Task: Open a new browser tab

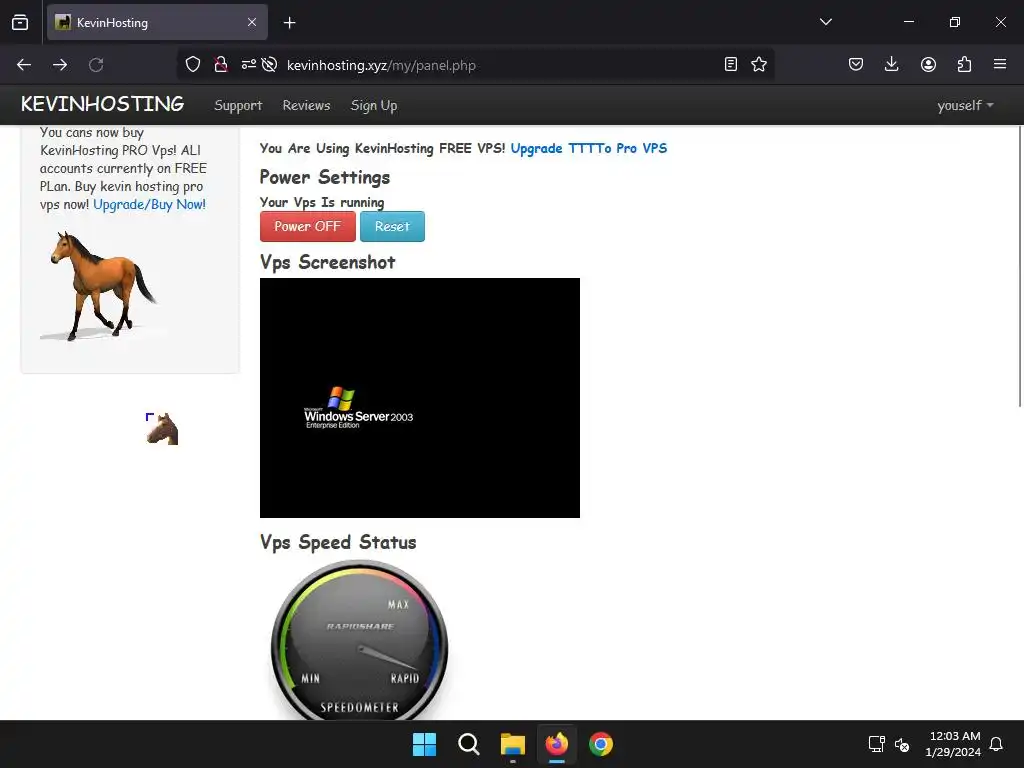Action: pyautogui.click(x=289, y=23)
